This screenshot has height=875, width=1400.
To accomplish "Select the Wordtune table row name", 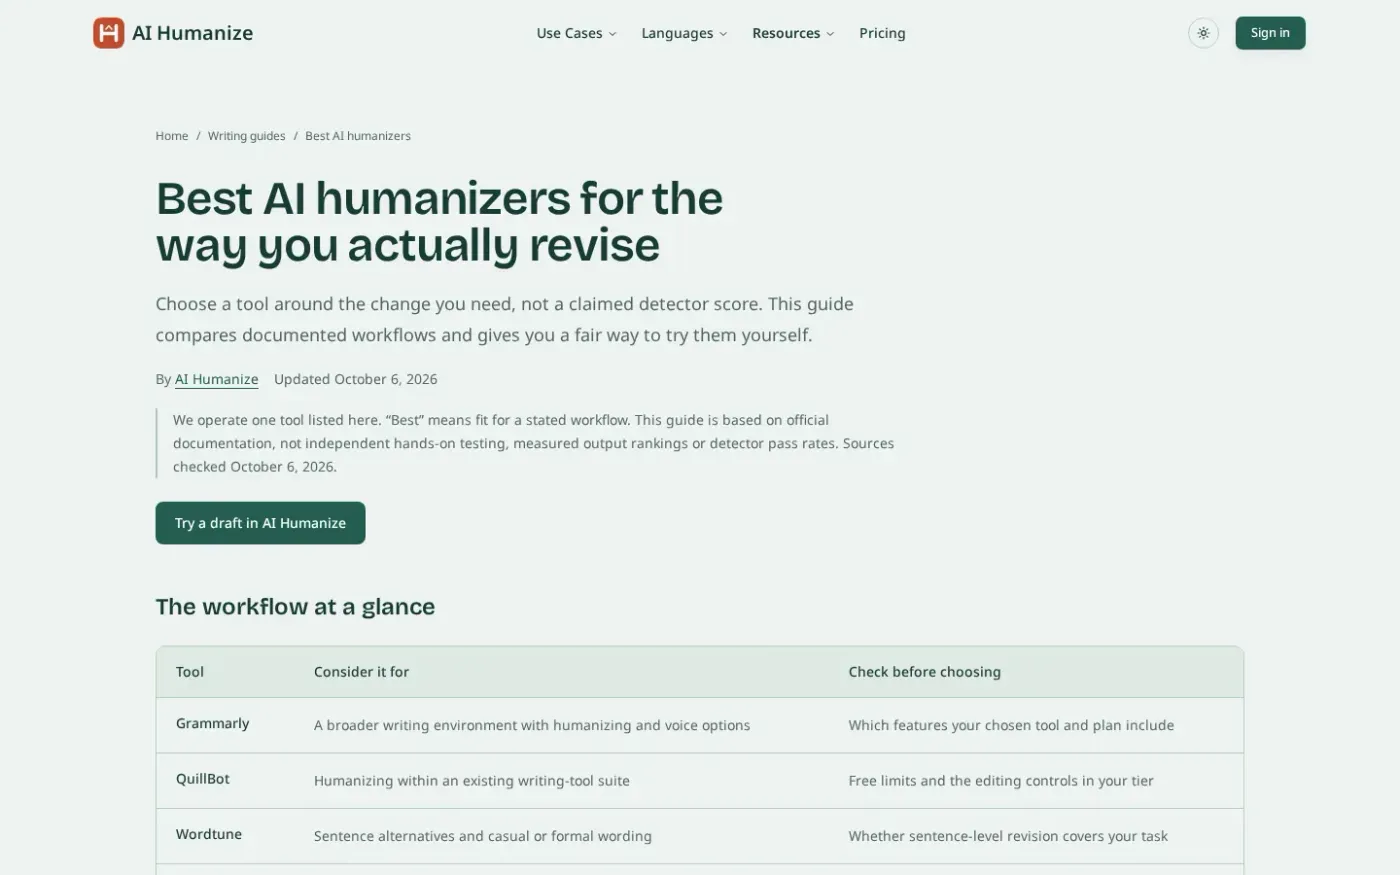I will point(209,834).
